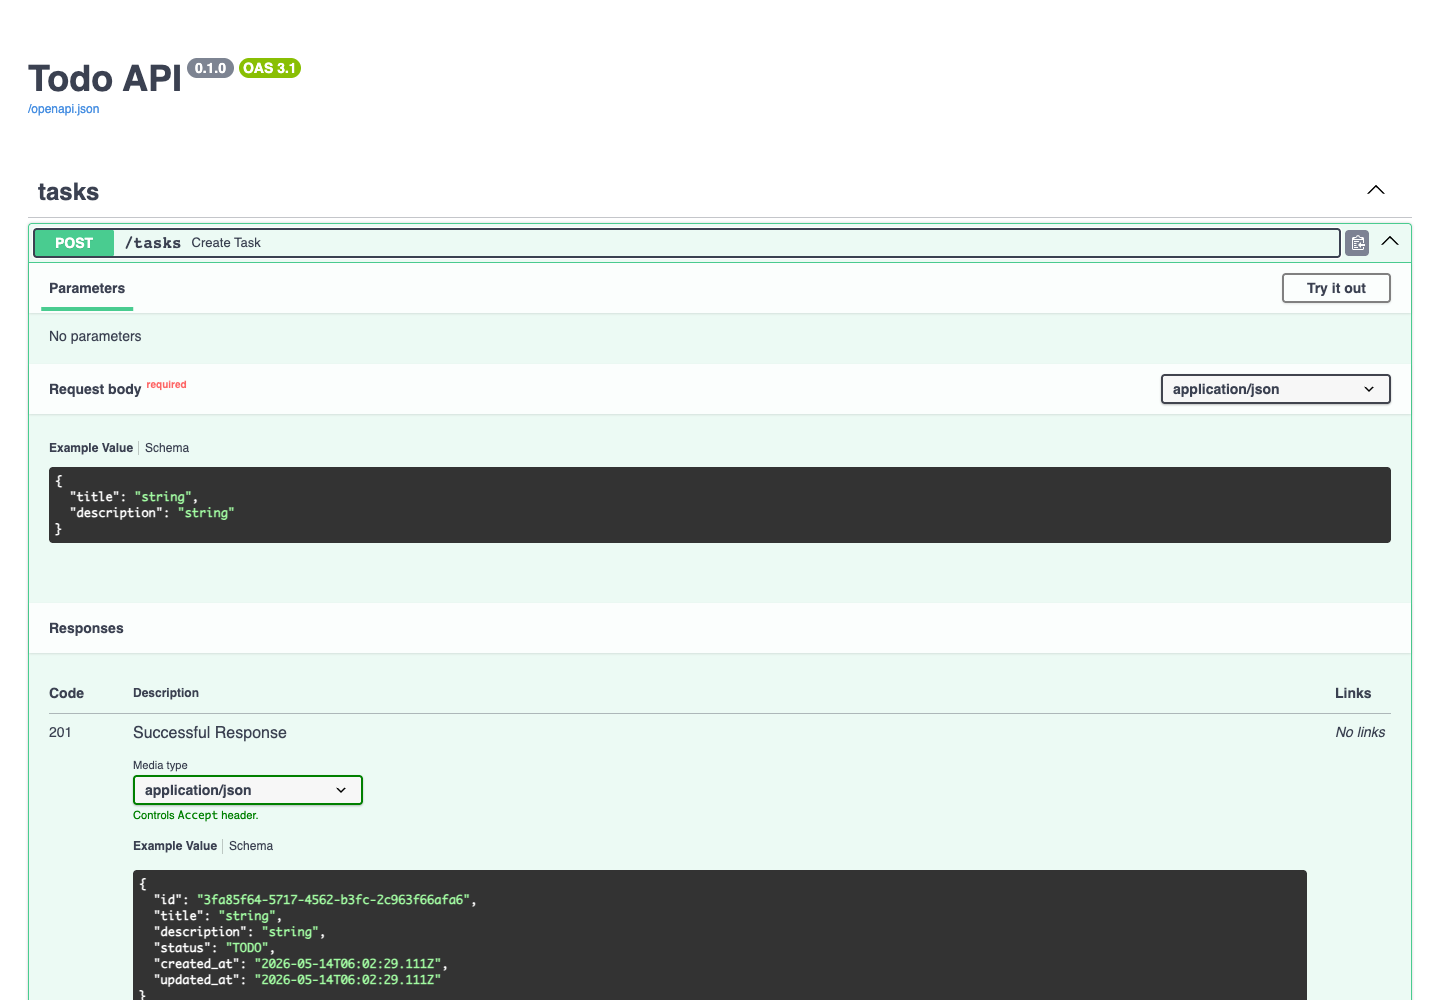Screen dimensions: 1440x1000
Task: Select the Parameters tab
Action: [87, 288]
